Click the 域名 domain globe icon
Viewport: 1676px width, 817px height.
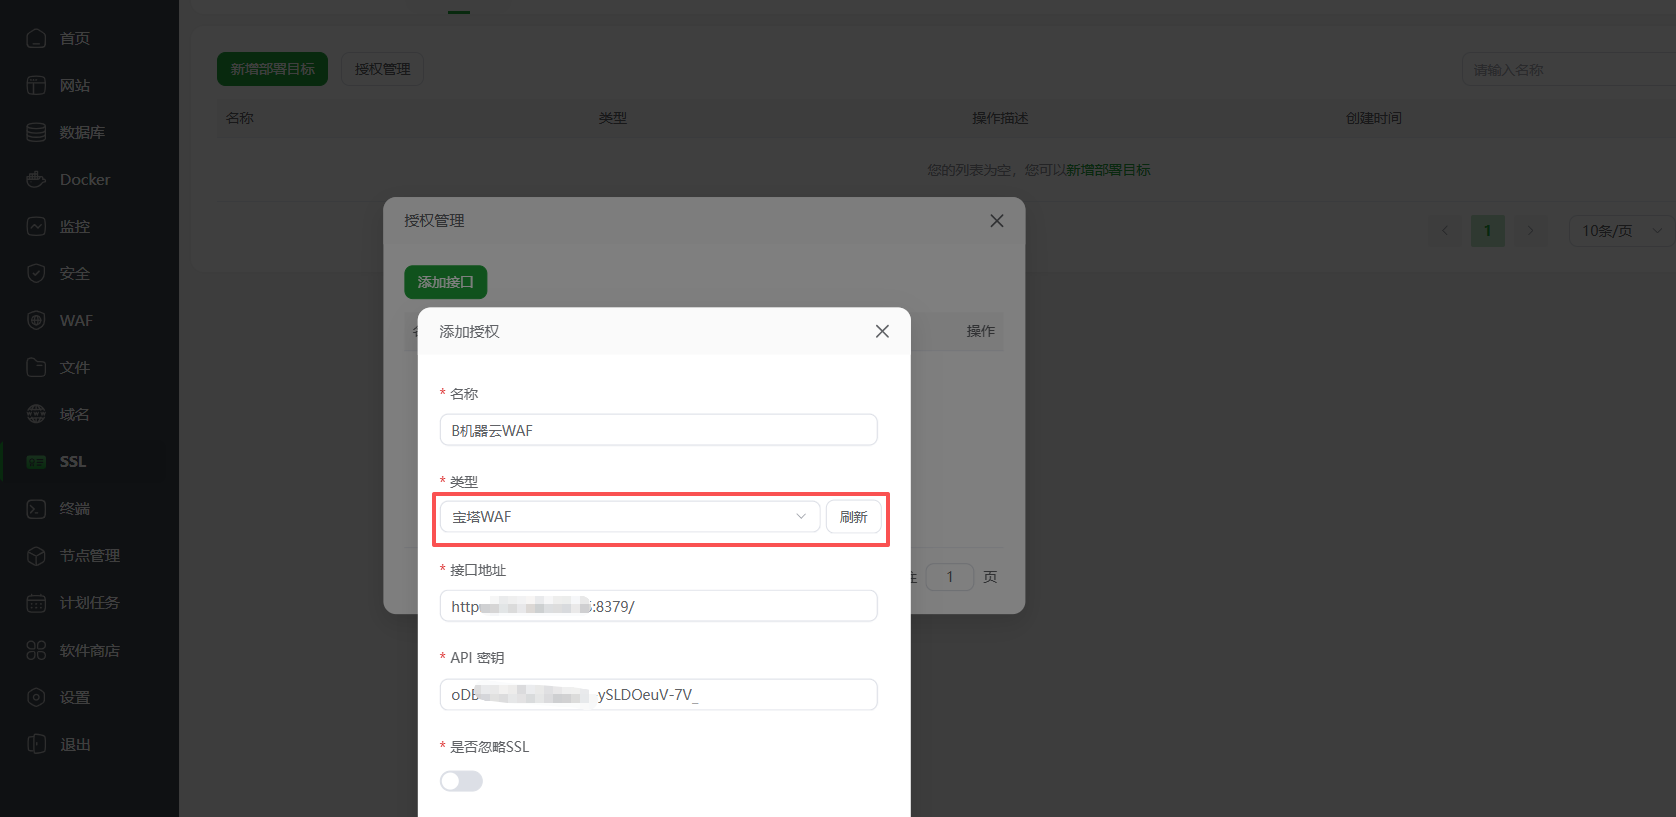click(36, 414)
